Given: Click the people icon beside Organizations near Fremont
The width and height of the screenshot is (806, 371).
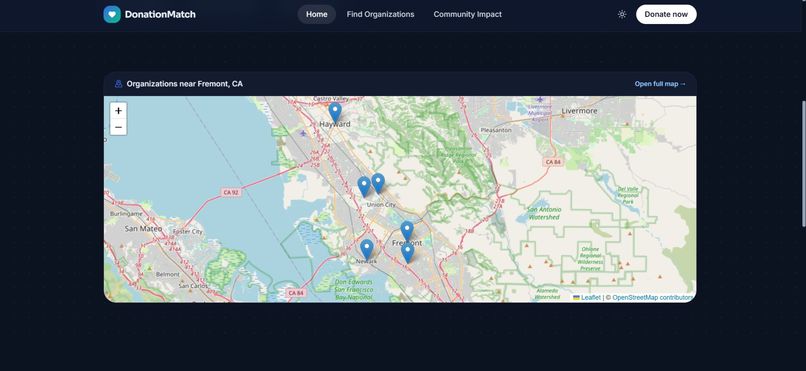Looking at the screenshot, I should tap(118, 84).
